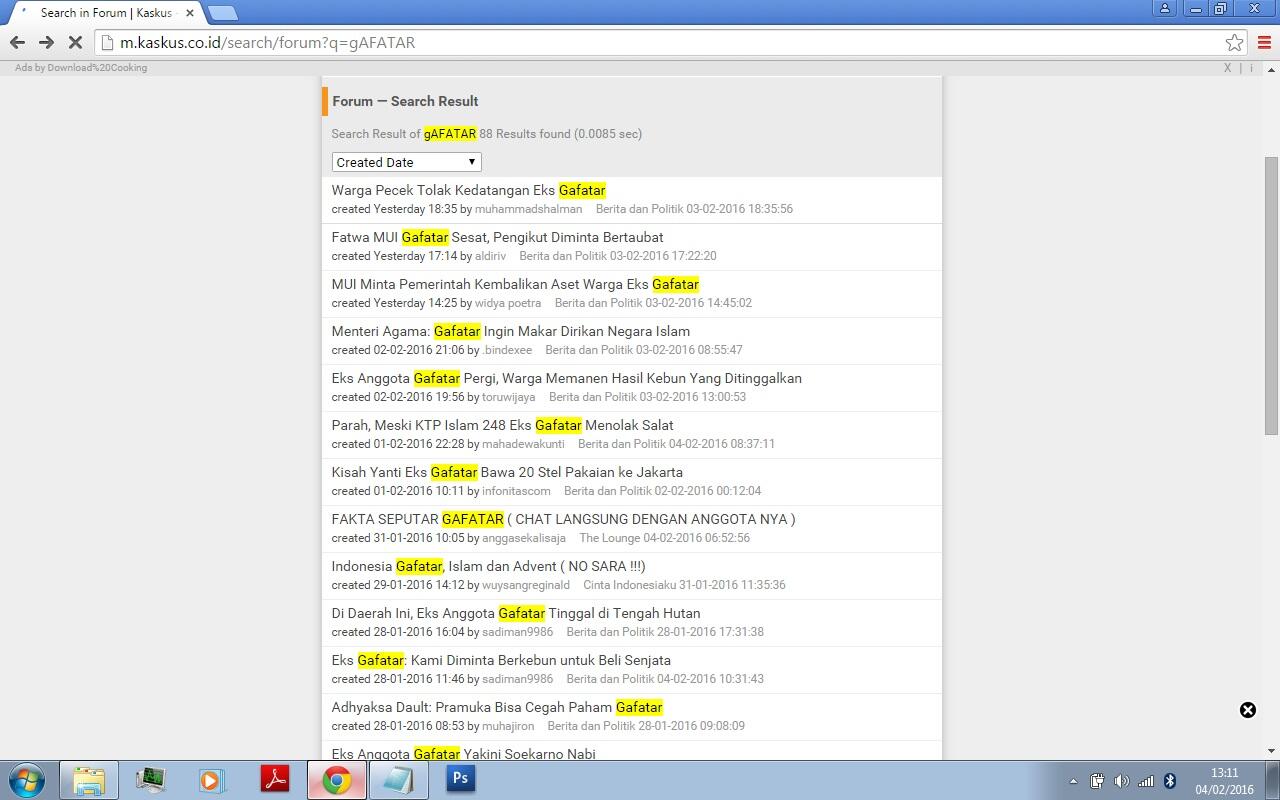Show hidden system tray icons
This screenshot has height=800, width=1280.
tap(1073, 781)
